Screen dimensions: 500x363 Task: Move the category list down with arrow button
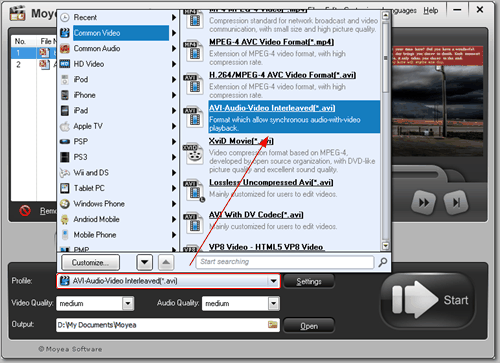tap(145, 263)
